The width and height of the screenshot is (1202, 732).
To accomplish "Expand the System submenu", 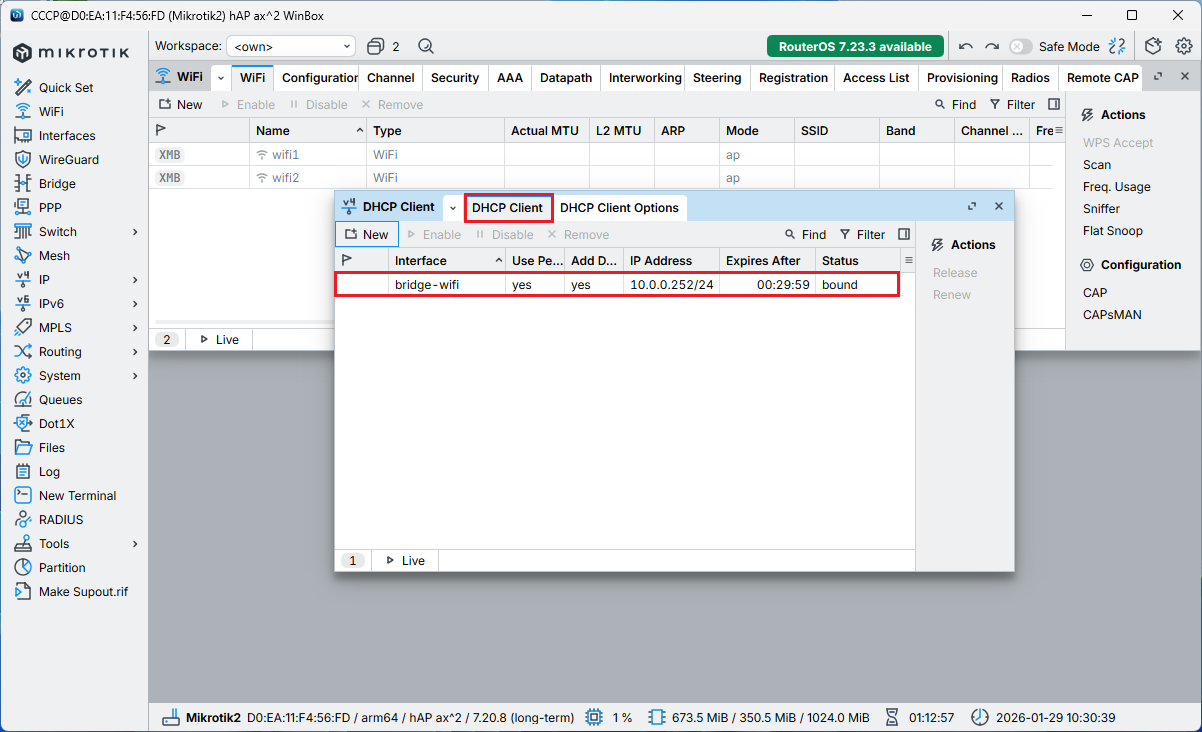I will point(135,376).
